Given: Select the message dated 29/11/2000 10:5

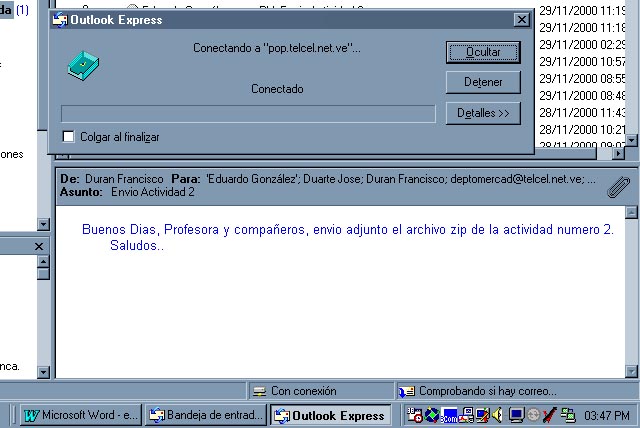Looking at the screenshot, I should [x=582, y=62].
